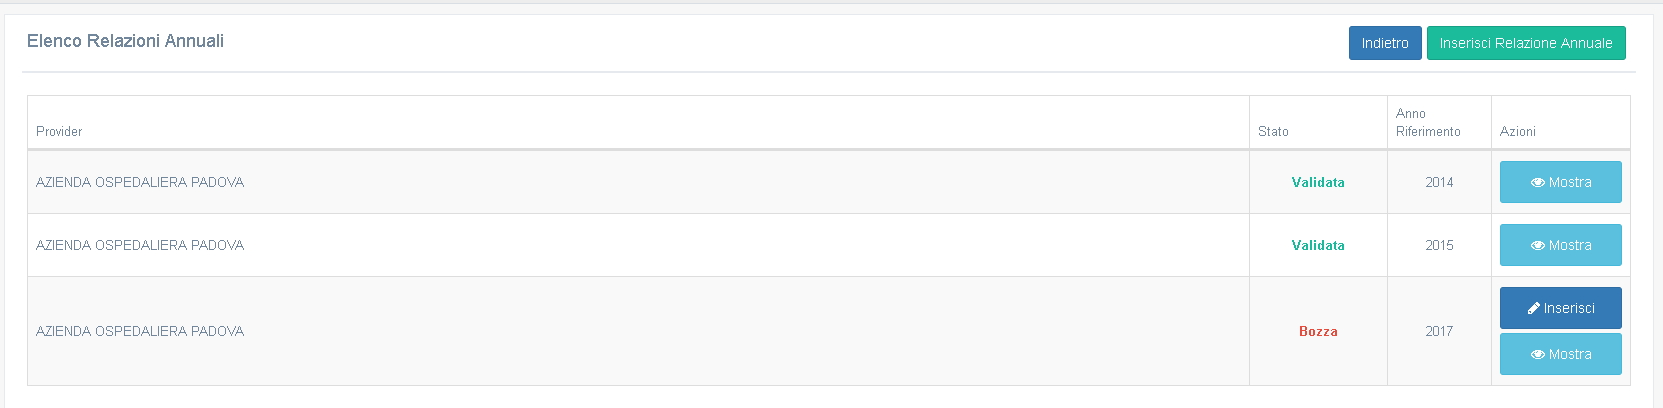Image resolution: width=1663 pixels, height=408 pixels.
Task: Click the Provider column header
Action: coord(59,131)
